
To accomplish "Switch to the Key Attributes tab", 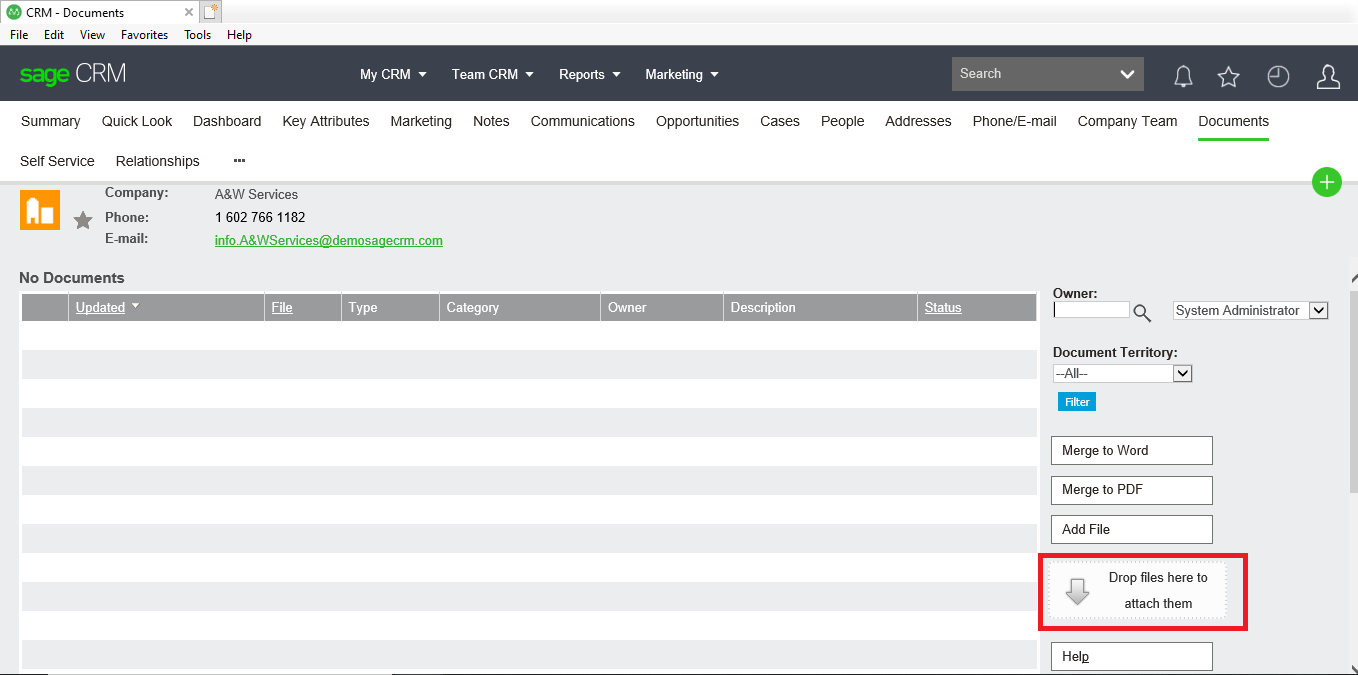I will pyautogui.click(x=326, y=121).
